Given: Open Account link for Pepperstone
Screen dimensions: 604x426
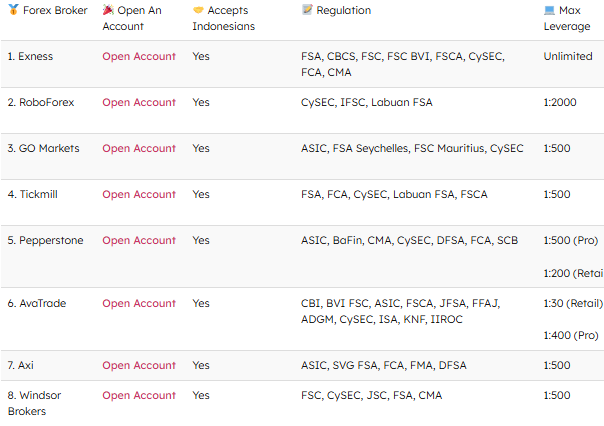Looking at the screenshot, I should pyautogui.click(x=139, y=240).
